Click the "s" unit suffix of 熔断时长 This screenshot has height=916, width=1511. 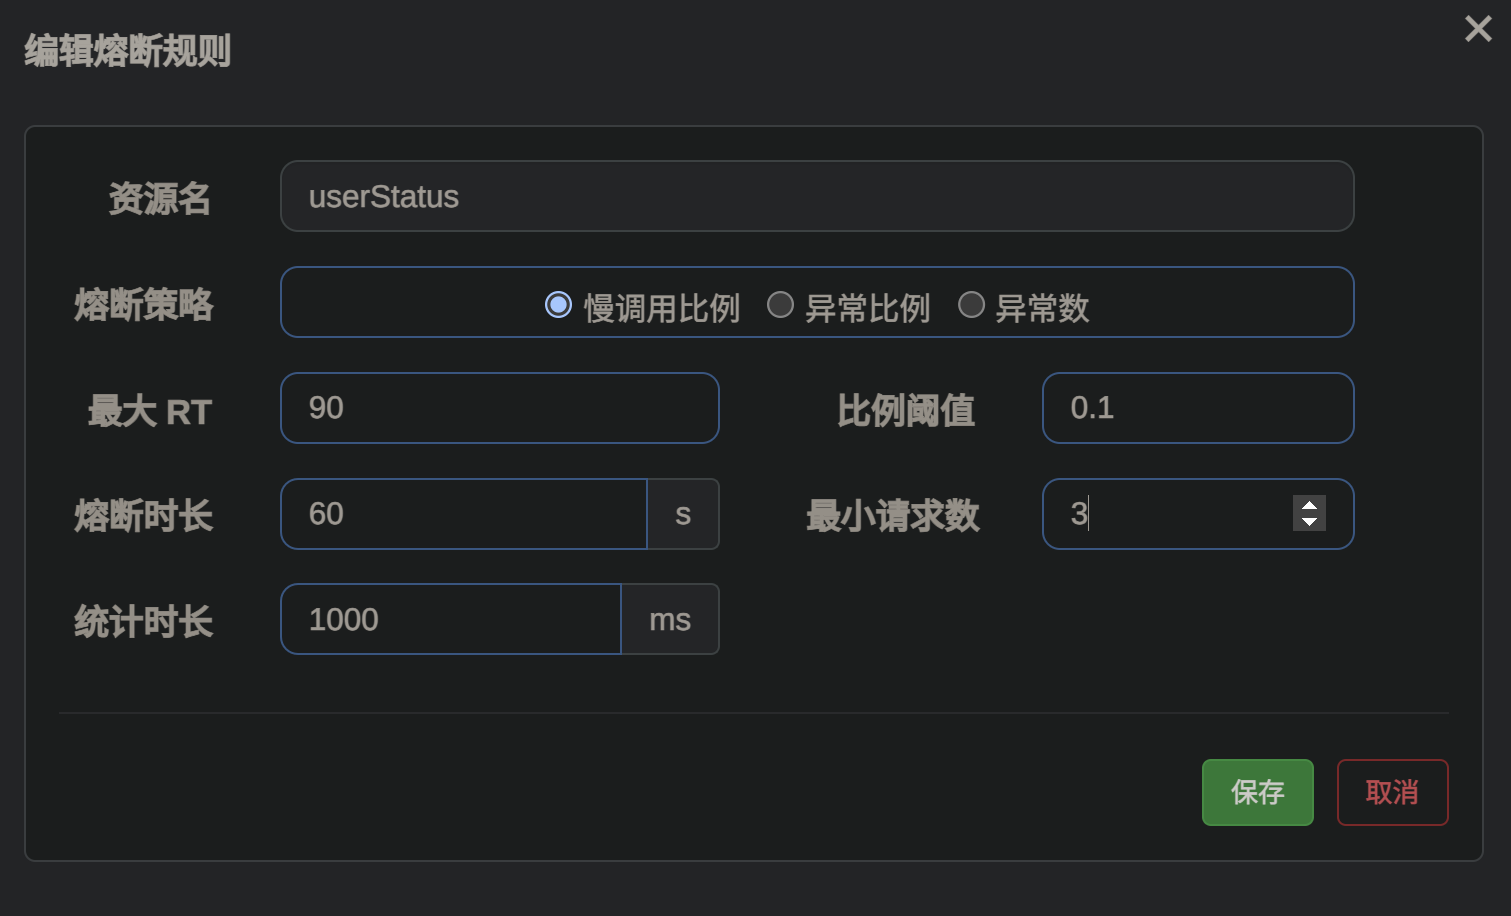pyautogui.click(x=683, y=514)
